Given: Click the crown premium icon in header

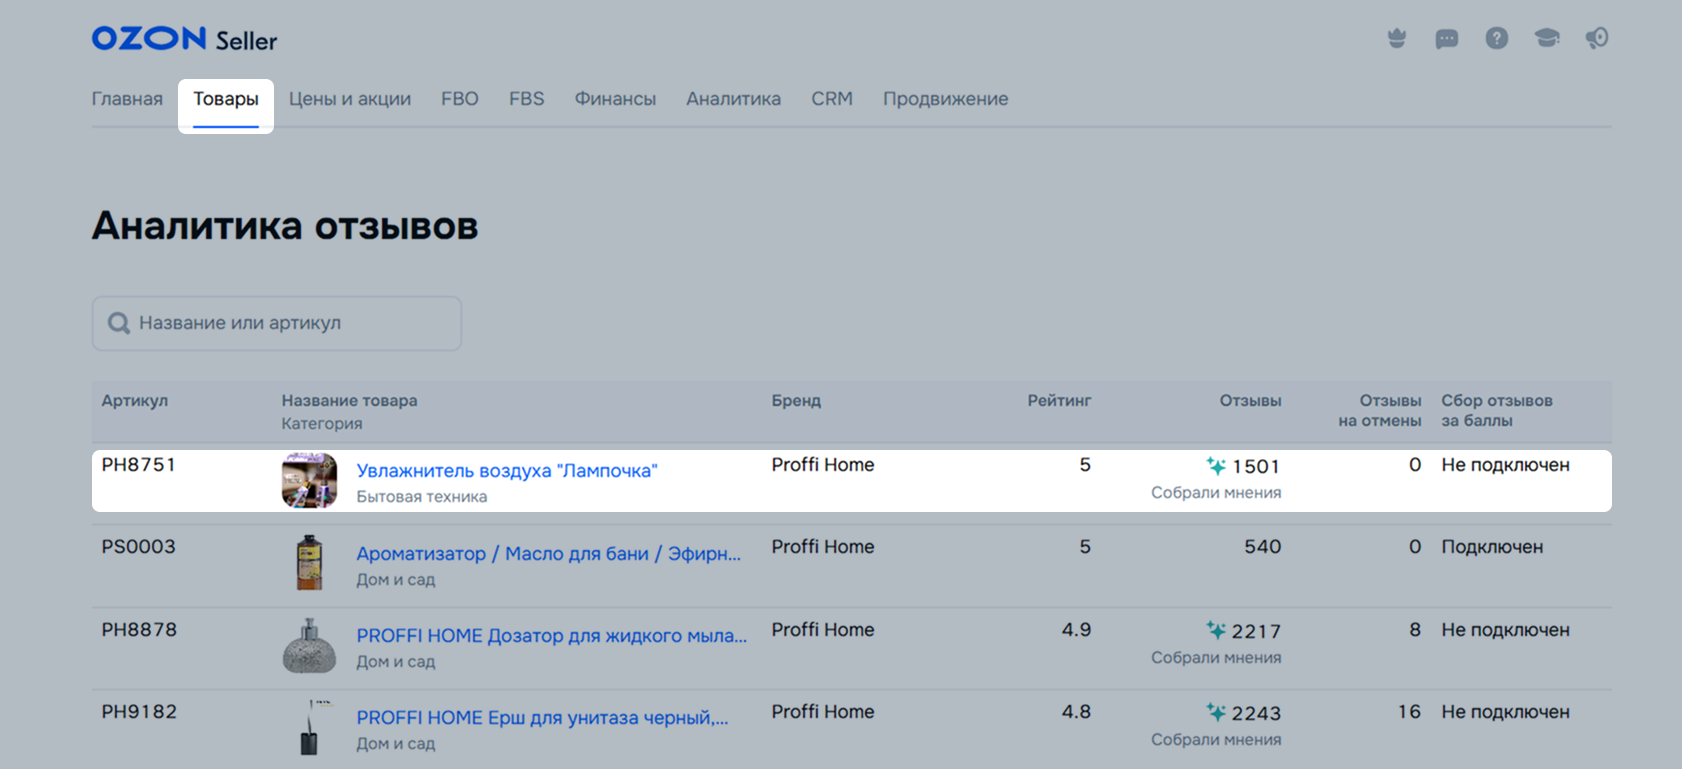Looking at the screenshot, I should [1397, 38].
